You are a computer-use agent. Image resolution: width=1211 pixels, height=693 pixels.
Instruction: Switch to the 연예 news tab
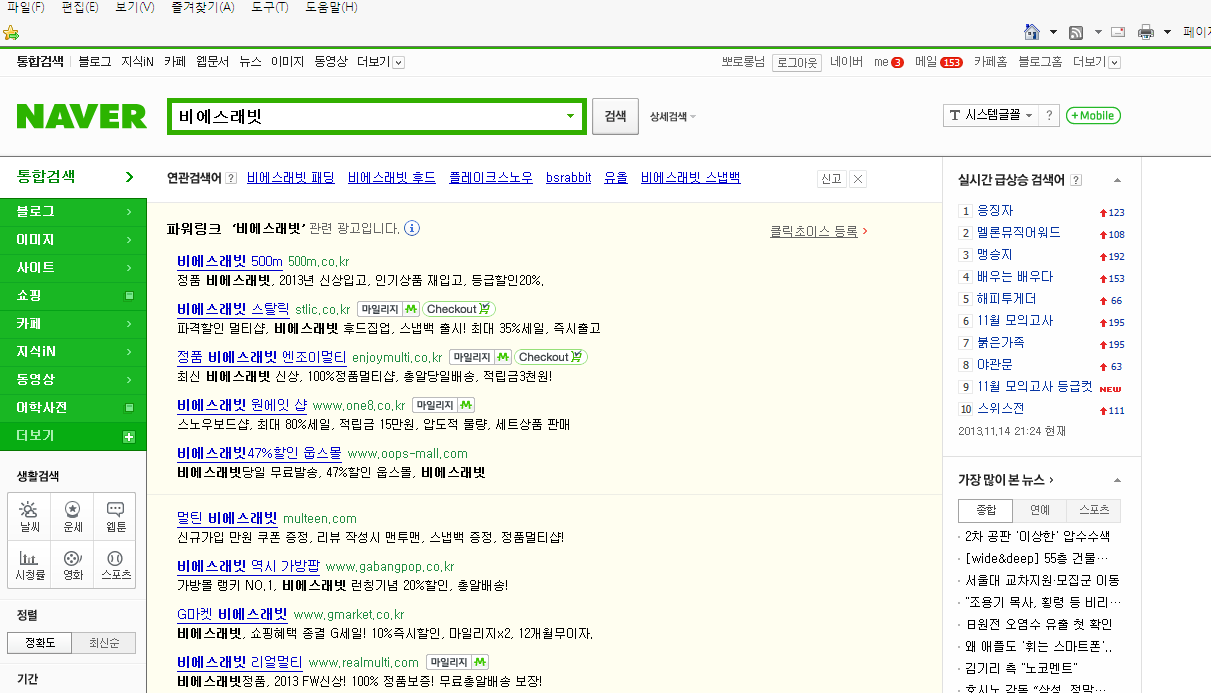coord(1040,510)
